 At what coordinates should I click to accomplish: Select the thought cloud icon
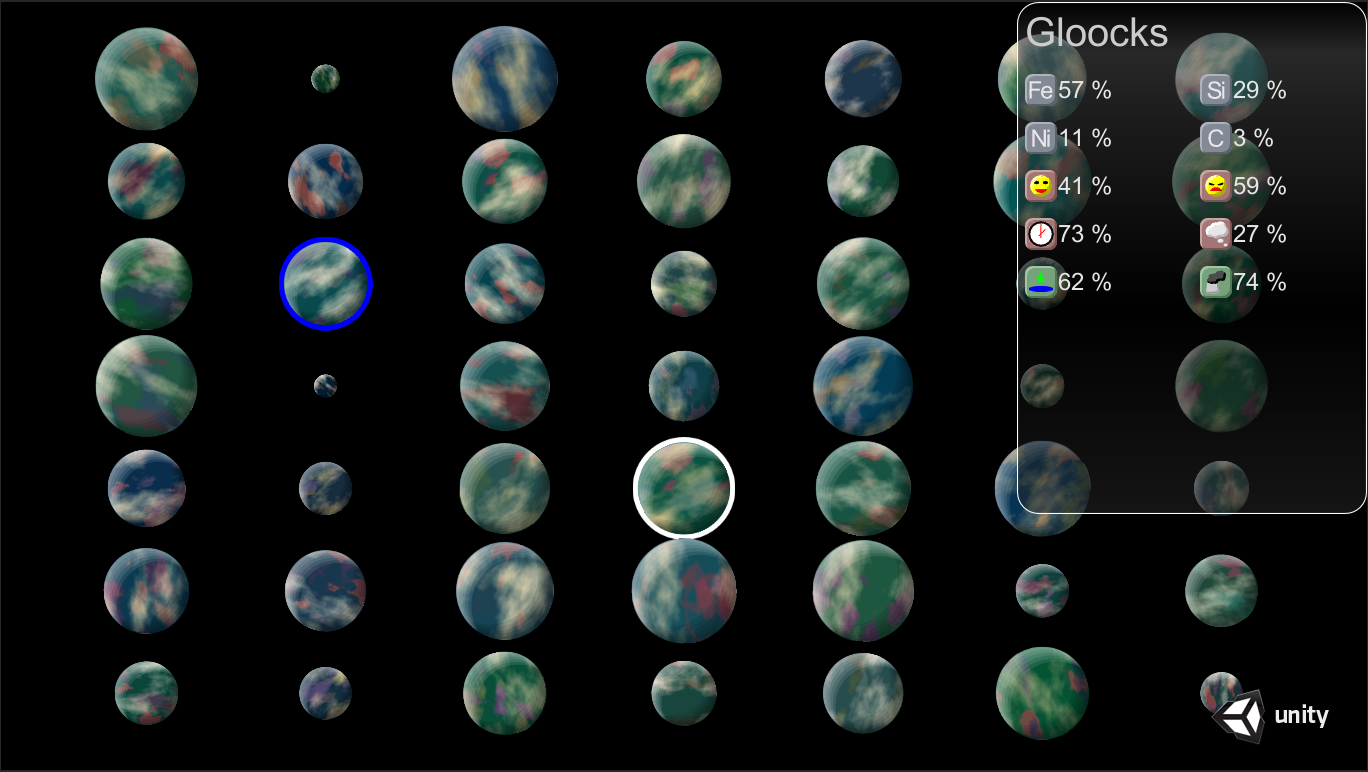1215,234
